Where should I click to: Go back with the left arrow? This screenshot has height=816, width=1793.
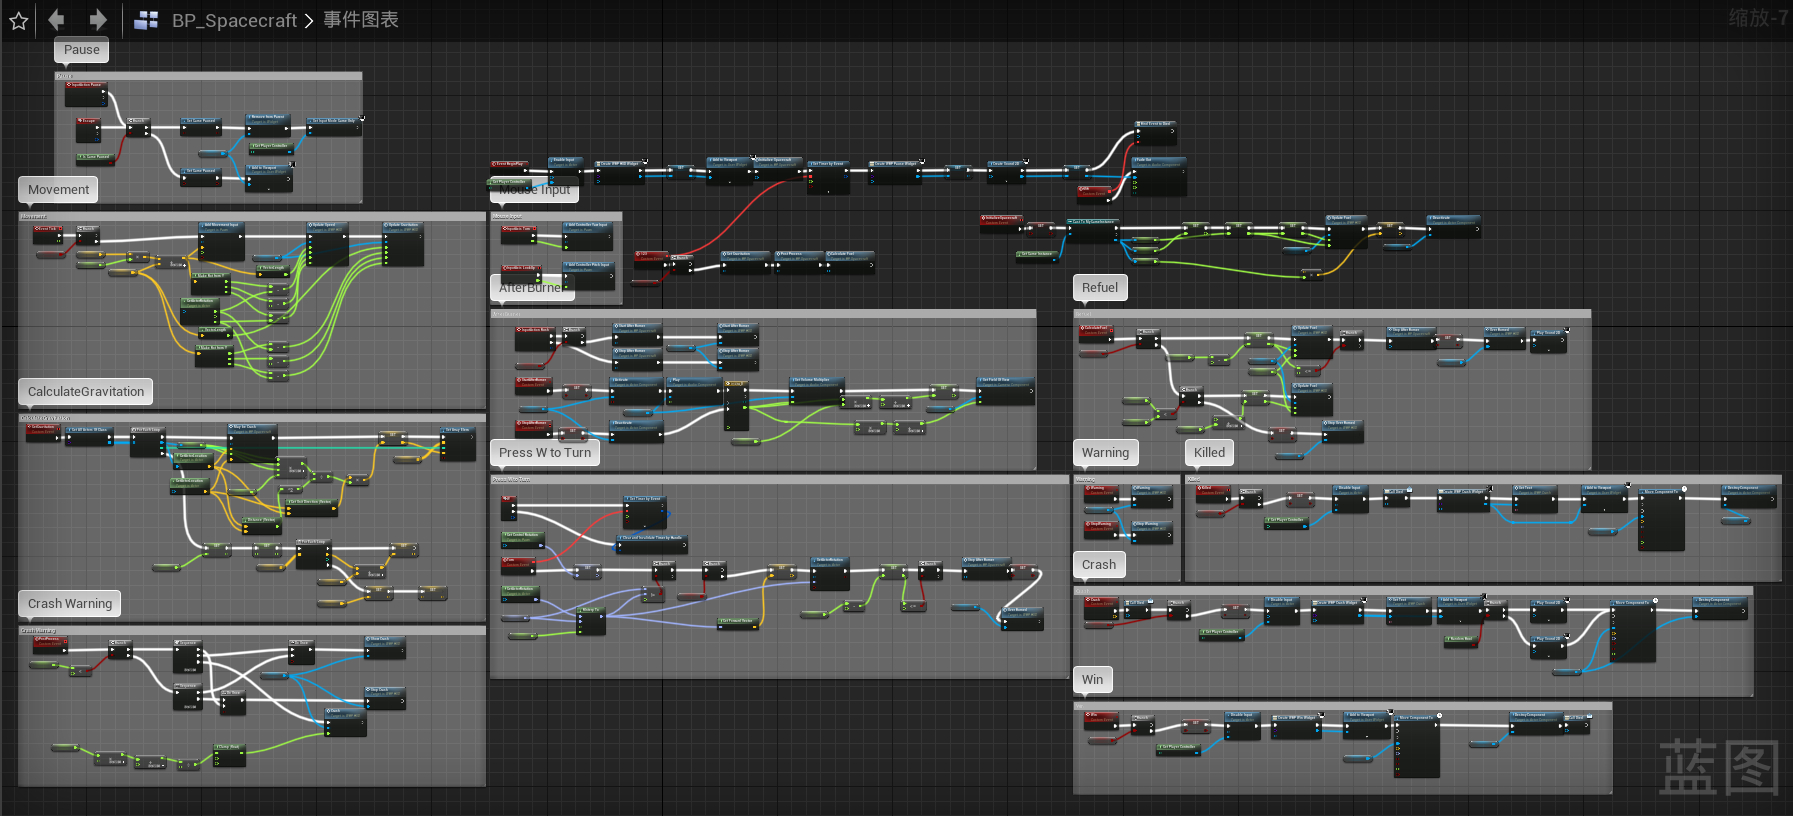[x=57, y=20]
